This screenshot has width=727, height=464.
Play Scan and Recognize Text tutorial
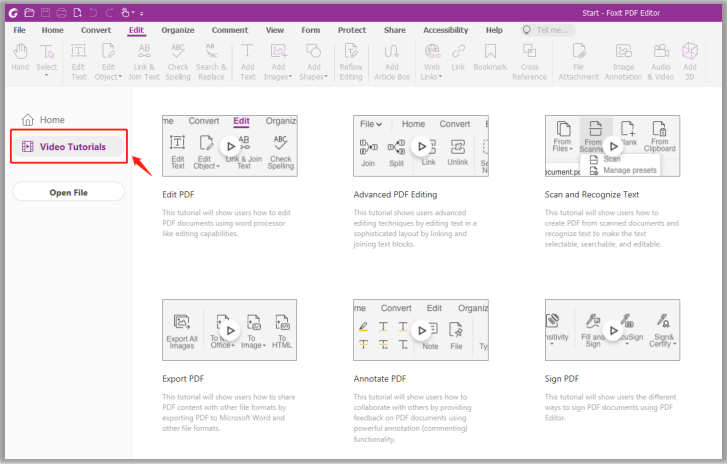(x=613, y=146)
